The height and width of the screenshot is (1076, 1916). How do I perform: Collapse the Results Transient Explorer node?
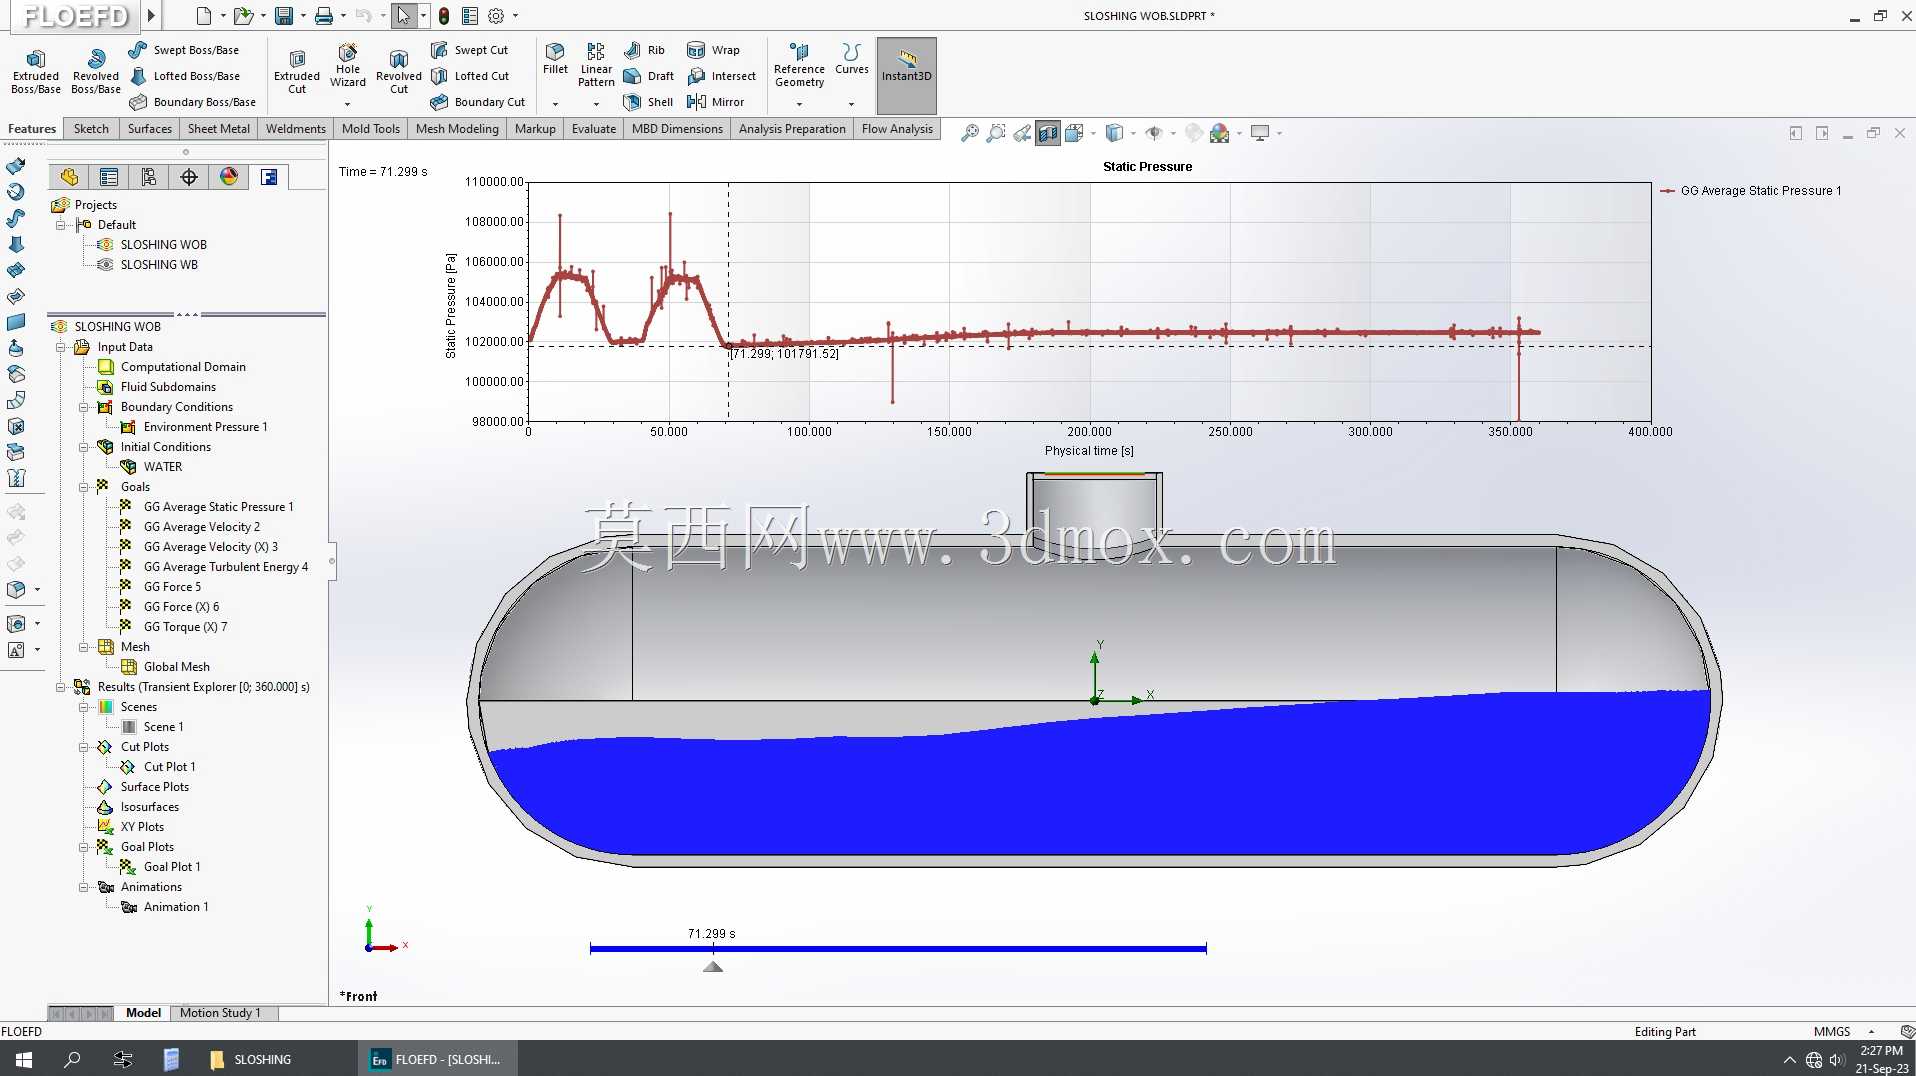pyautogui.click(x=61, y=687)
